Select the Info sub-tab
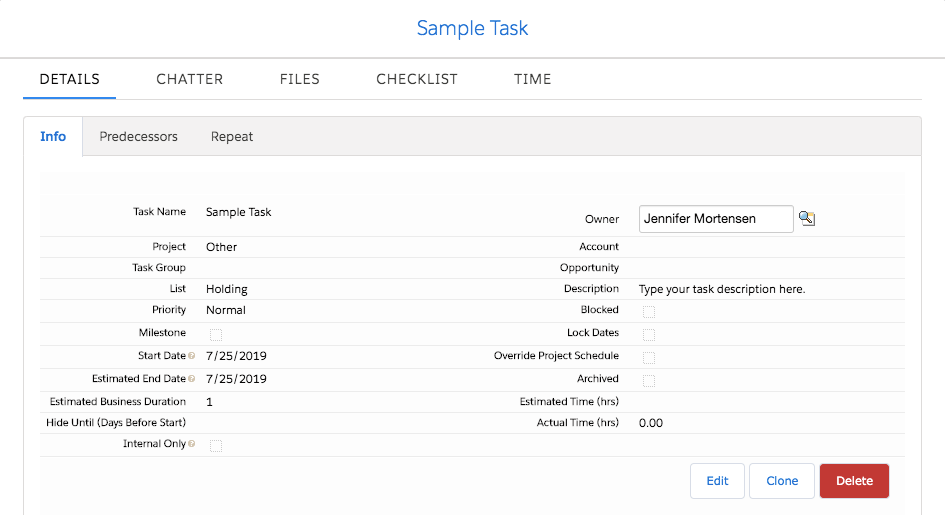This screenshot has width=945, height=515. (53, 137)
